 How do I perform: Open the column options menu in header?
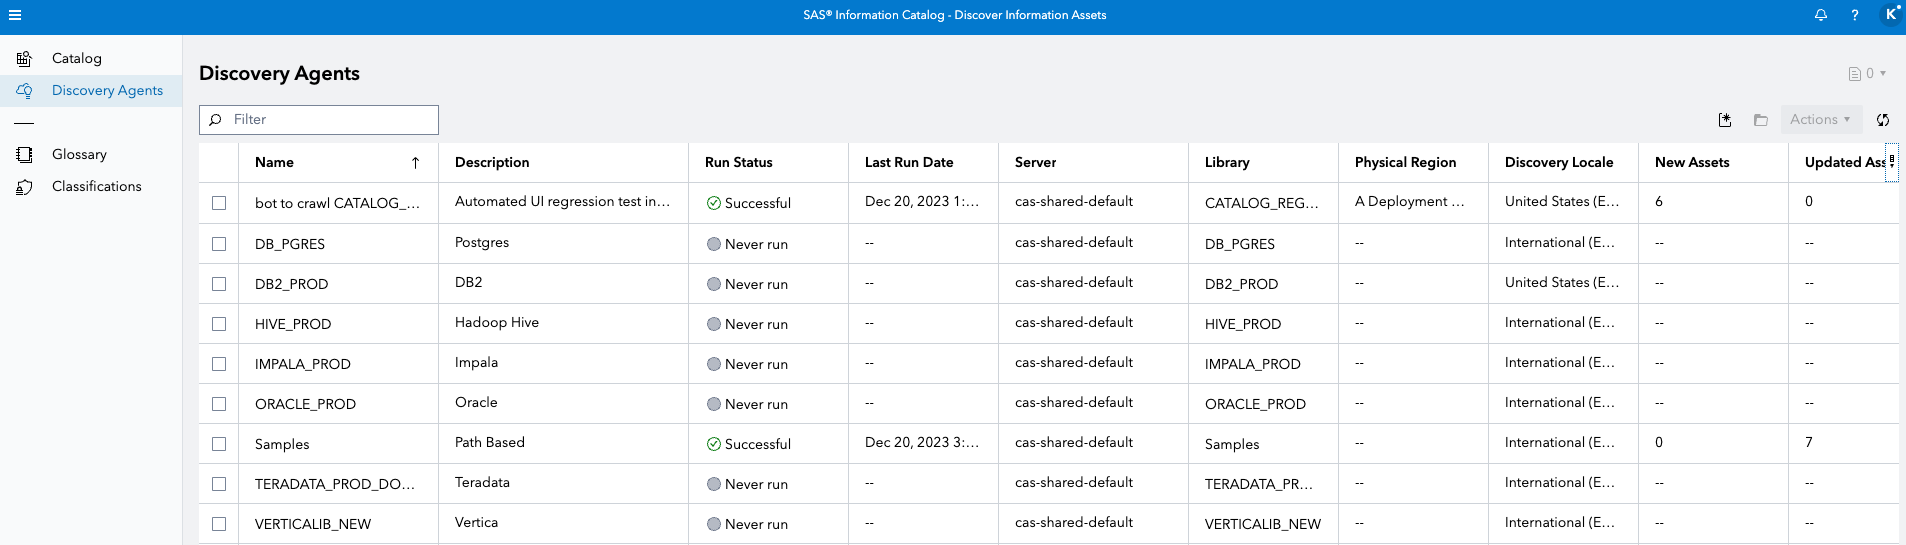click(x=1891, y=162)
